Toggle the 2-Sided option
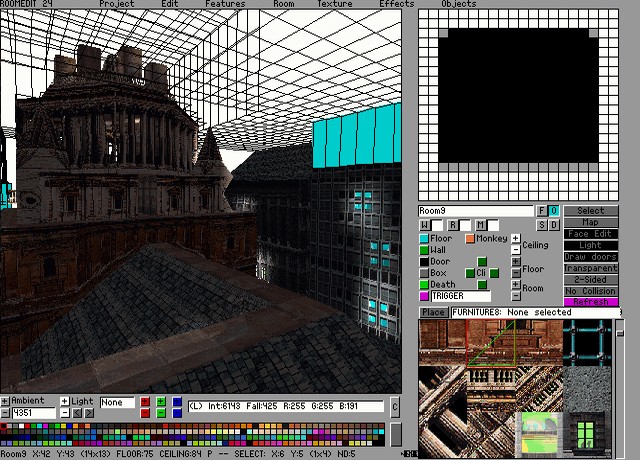This screenshot has width=640, height=460. point(590,279)
